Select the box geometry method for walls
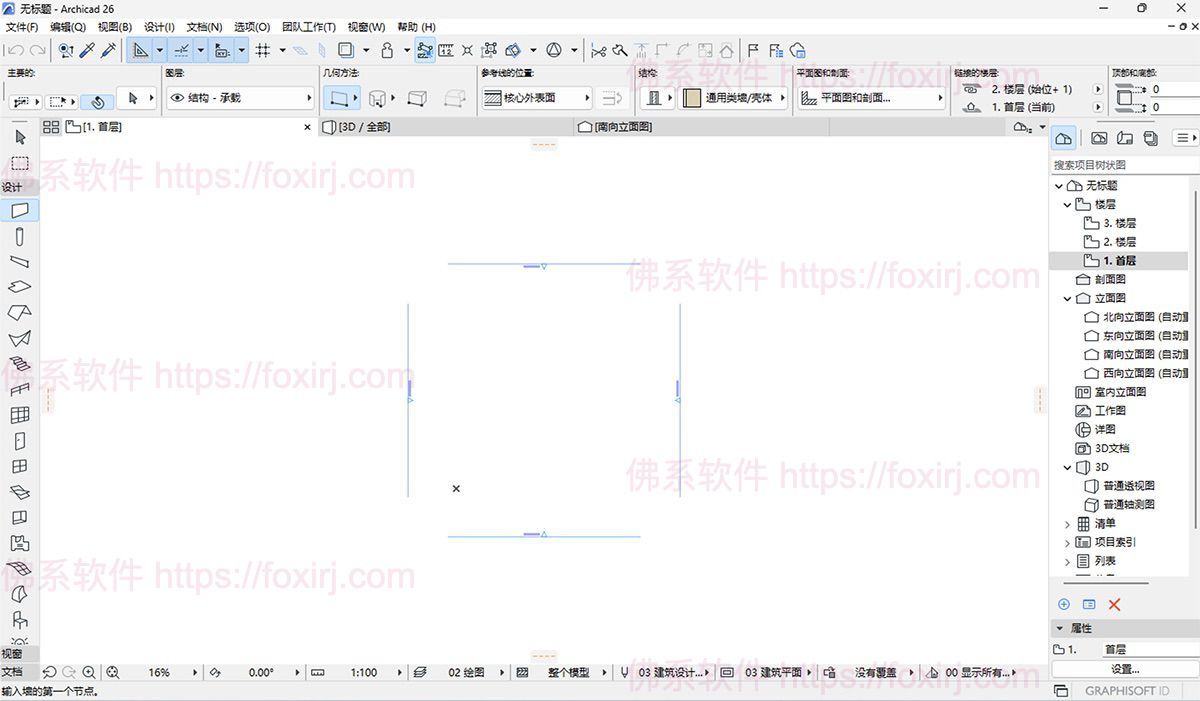1200x701 pixels. tap(418, 97)
